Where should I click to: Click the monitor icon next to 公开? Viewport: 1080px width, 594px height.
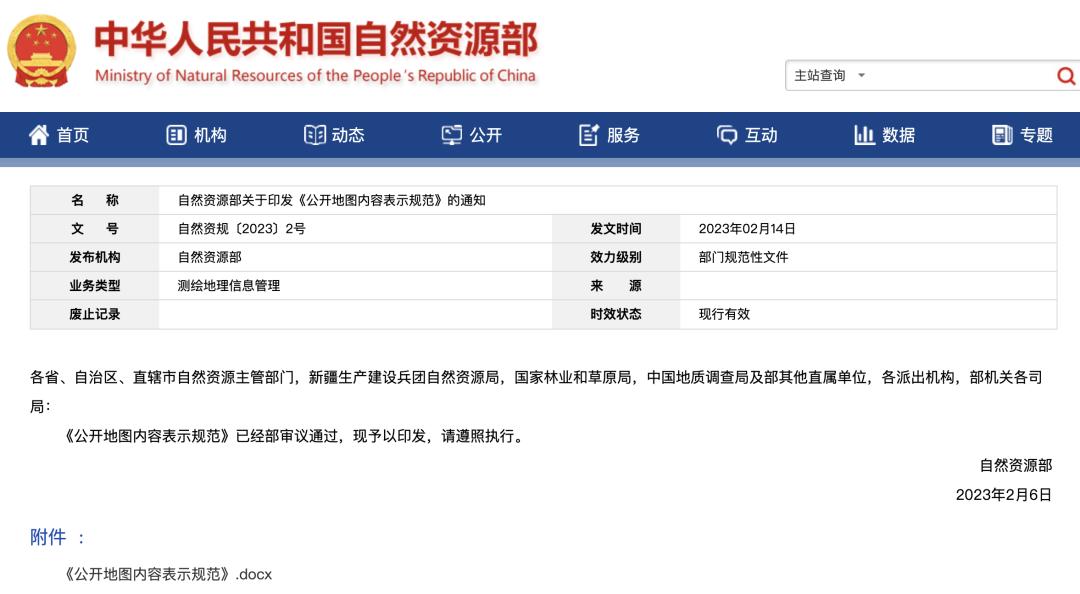(453, 136)
